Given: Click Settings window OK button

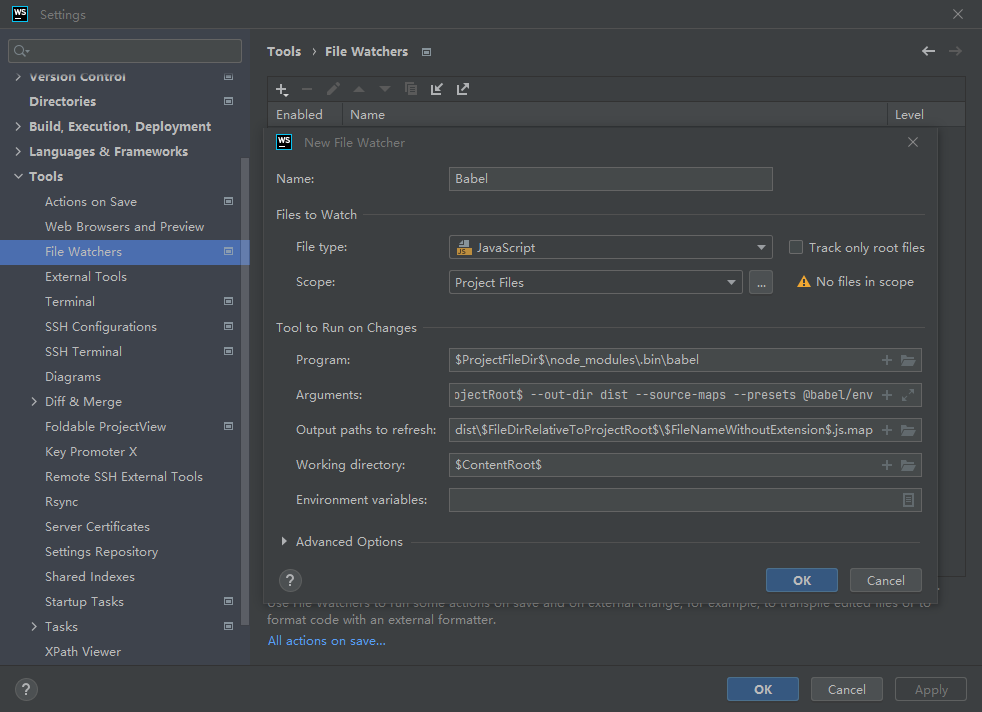Looking at the screenshot, I should [x=763, y=689].
